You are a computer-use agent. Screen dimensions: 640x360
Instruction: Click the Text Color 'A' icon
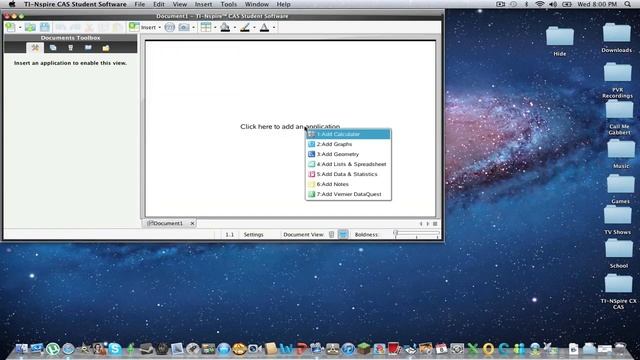click(x=264, y=27)
